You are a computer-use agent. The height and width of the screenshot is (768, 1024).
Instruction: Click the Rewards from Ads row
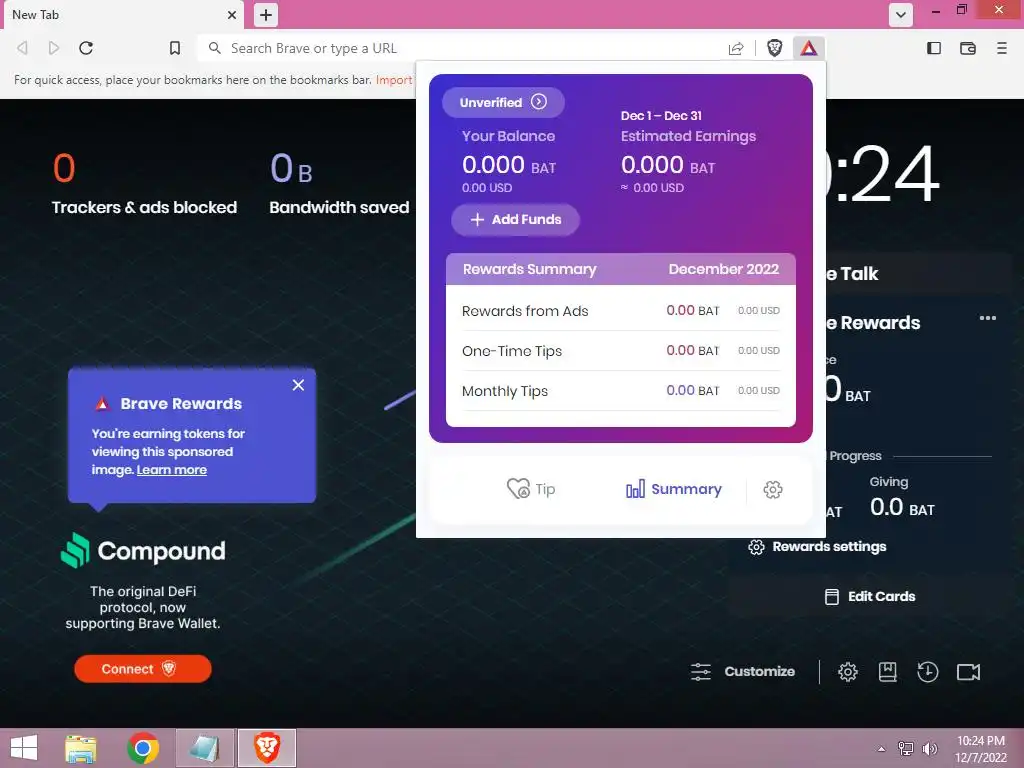(x=620, y=311)
